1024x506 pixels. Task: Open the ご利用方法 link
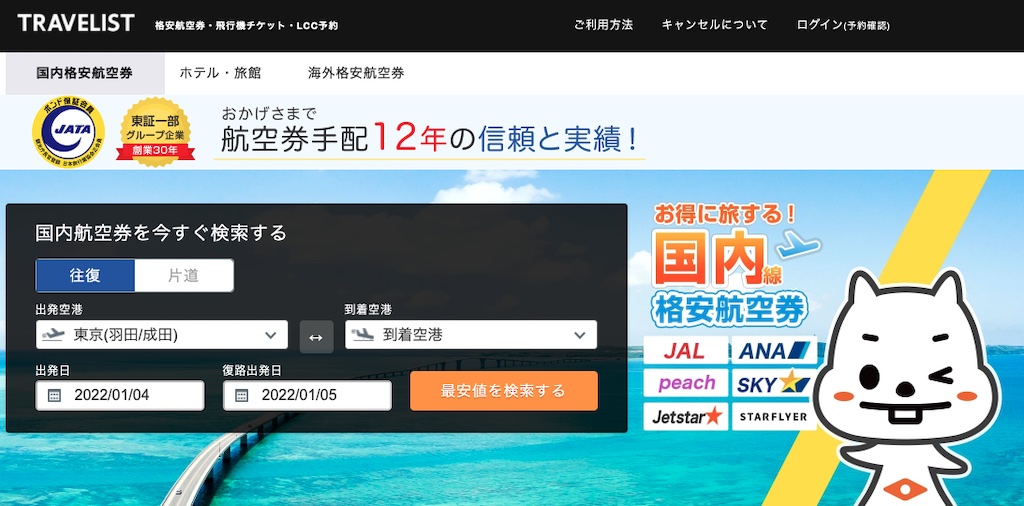coord(603,25)
